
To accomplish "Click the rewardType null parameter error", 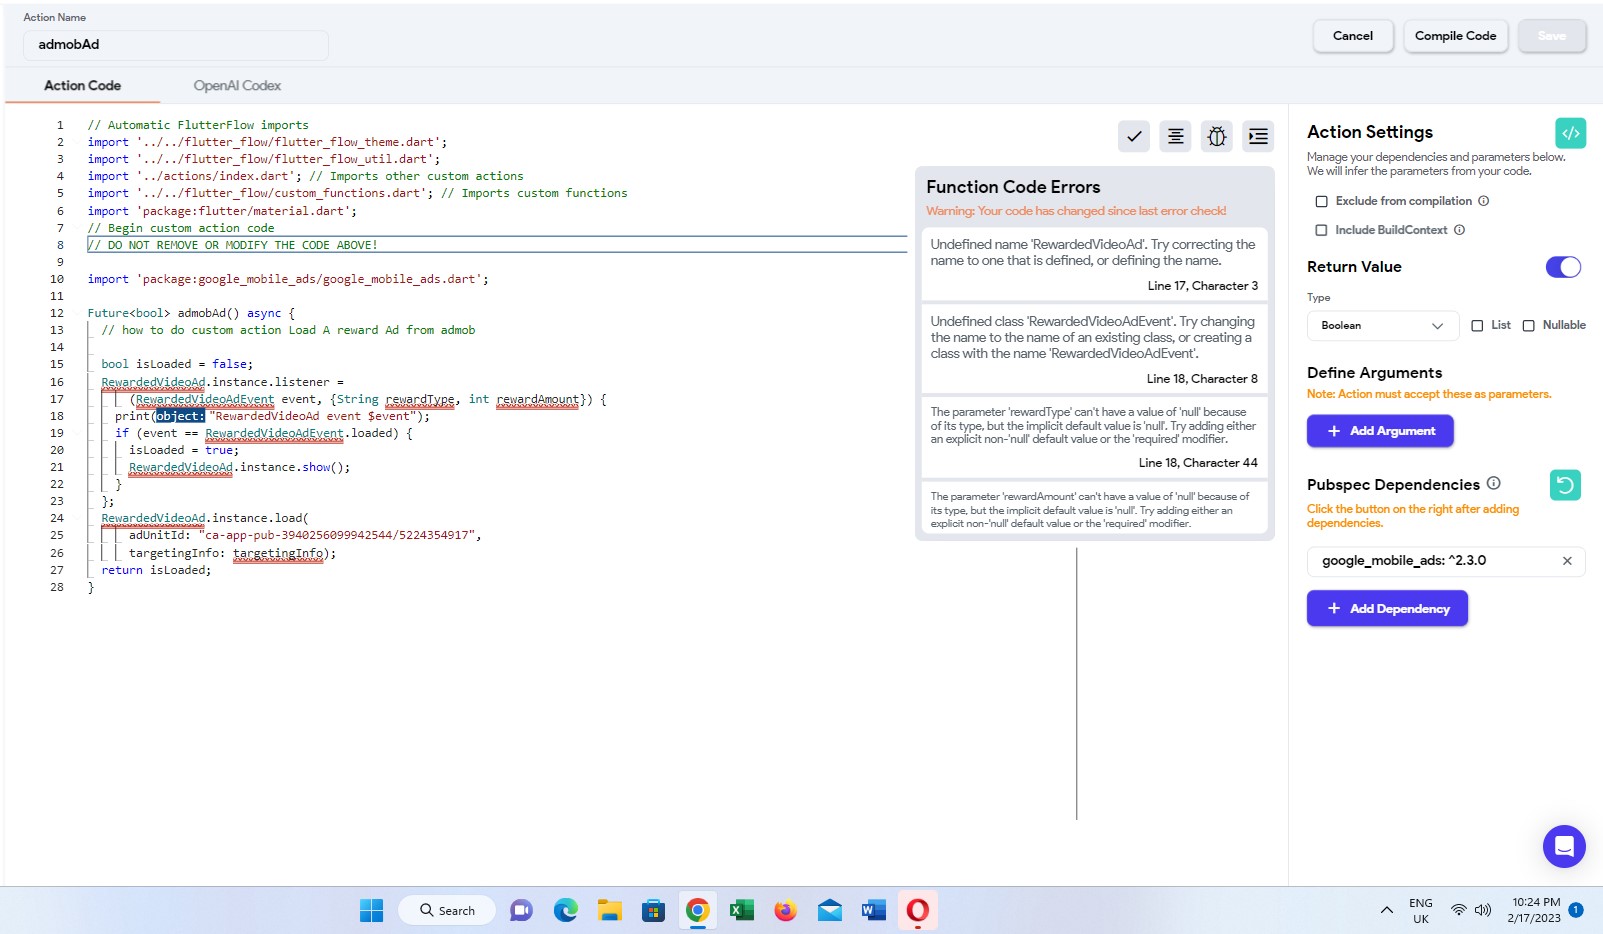I will coord(1094,437).
